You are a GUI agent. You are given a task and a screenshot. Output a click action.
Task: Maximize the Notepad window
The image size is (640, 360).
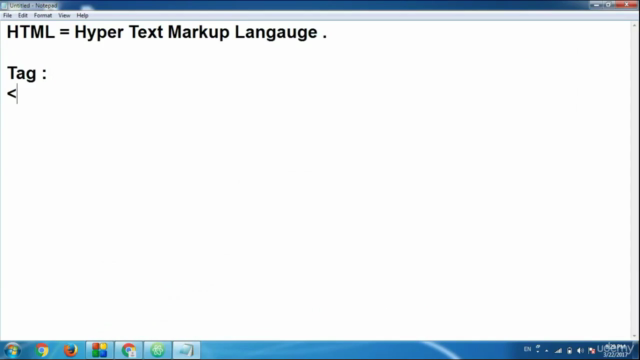(x=608, y=5)
